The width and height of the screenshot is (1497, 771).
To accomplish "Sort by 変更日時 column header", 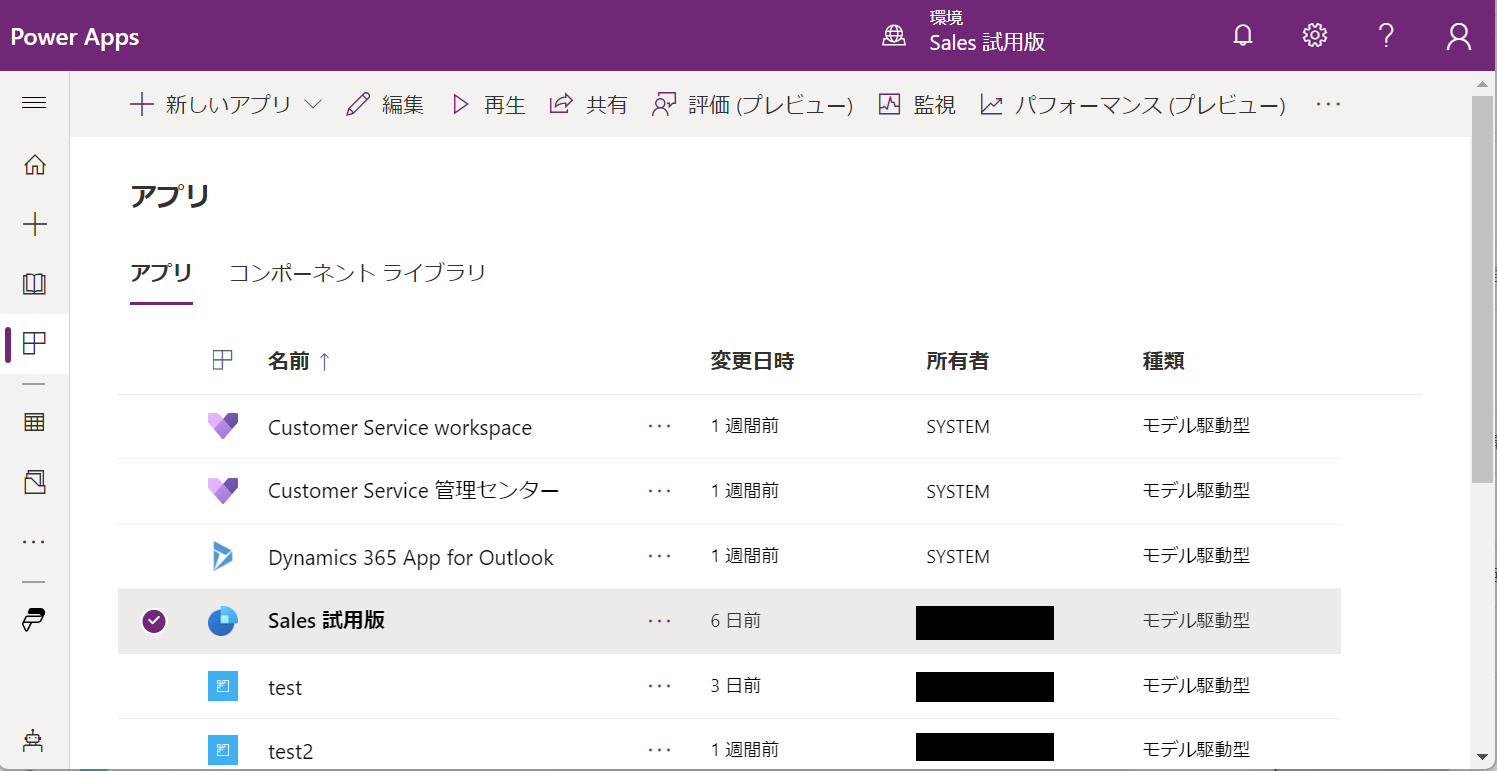I will 752,361.
